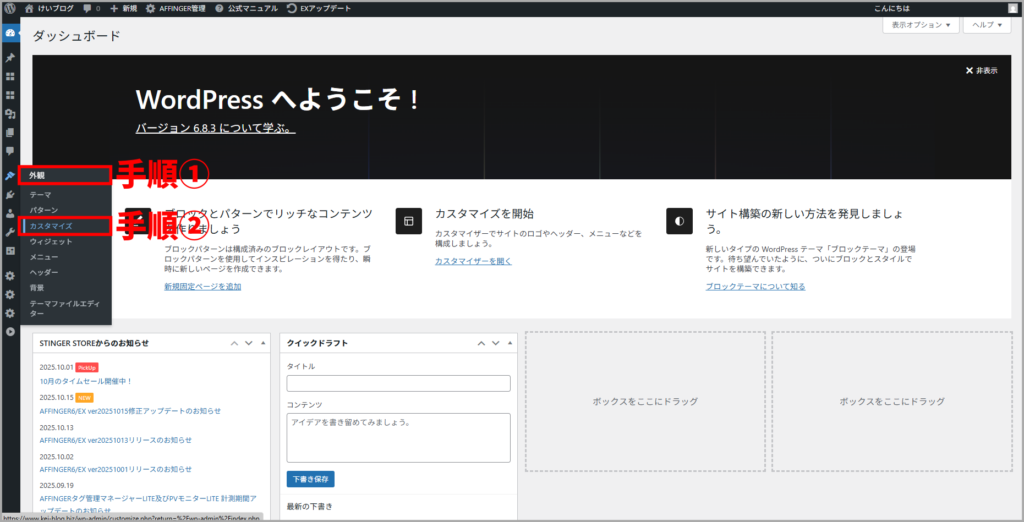Open the ヘルプ dropdown tab

click(986, 25)
